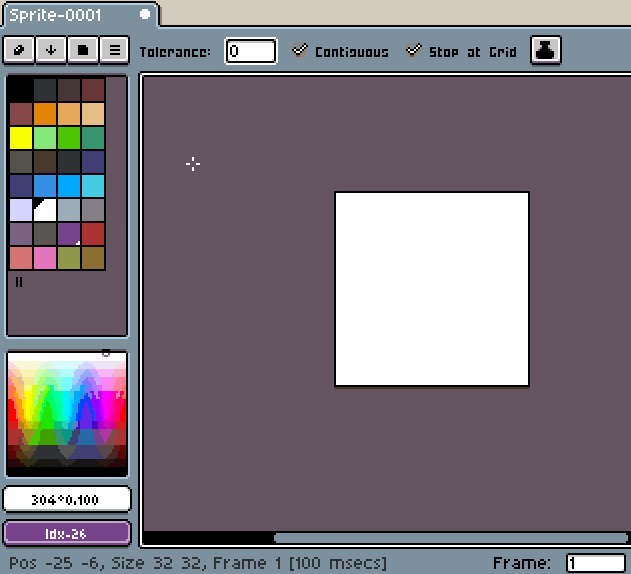
Task: Pick a color in the spectrum picker
Action: tap(67, 414)
